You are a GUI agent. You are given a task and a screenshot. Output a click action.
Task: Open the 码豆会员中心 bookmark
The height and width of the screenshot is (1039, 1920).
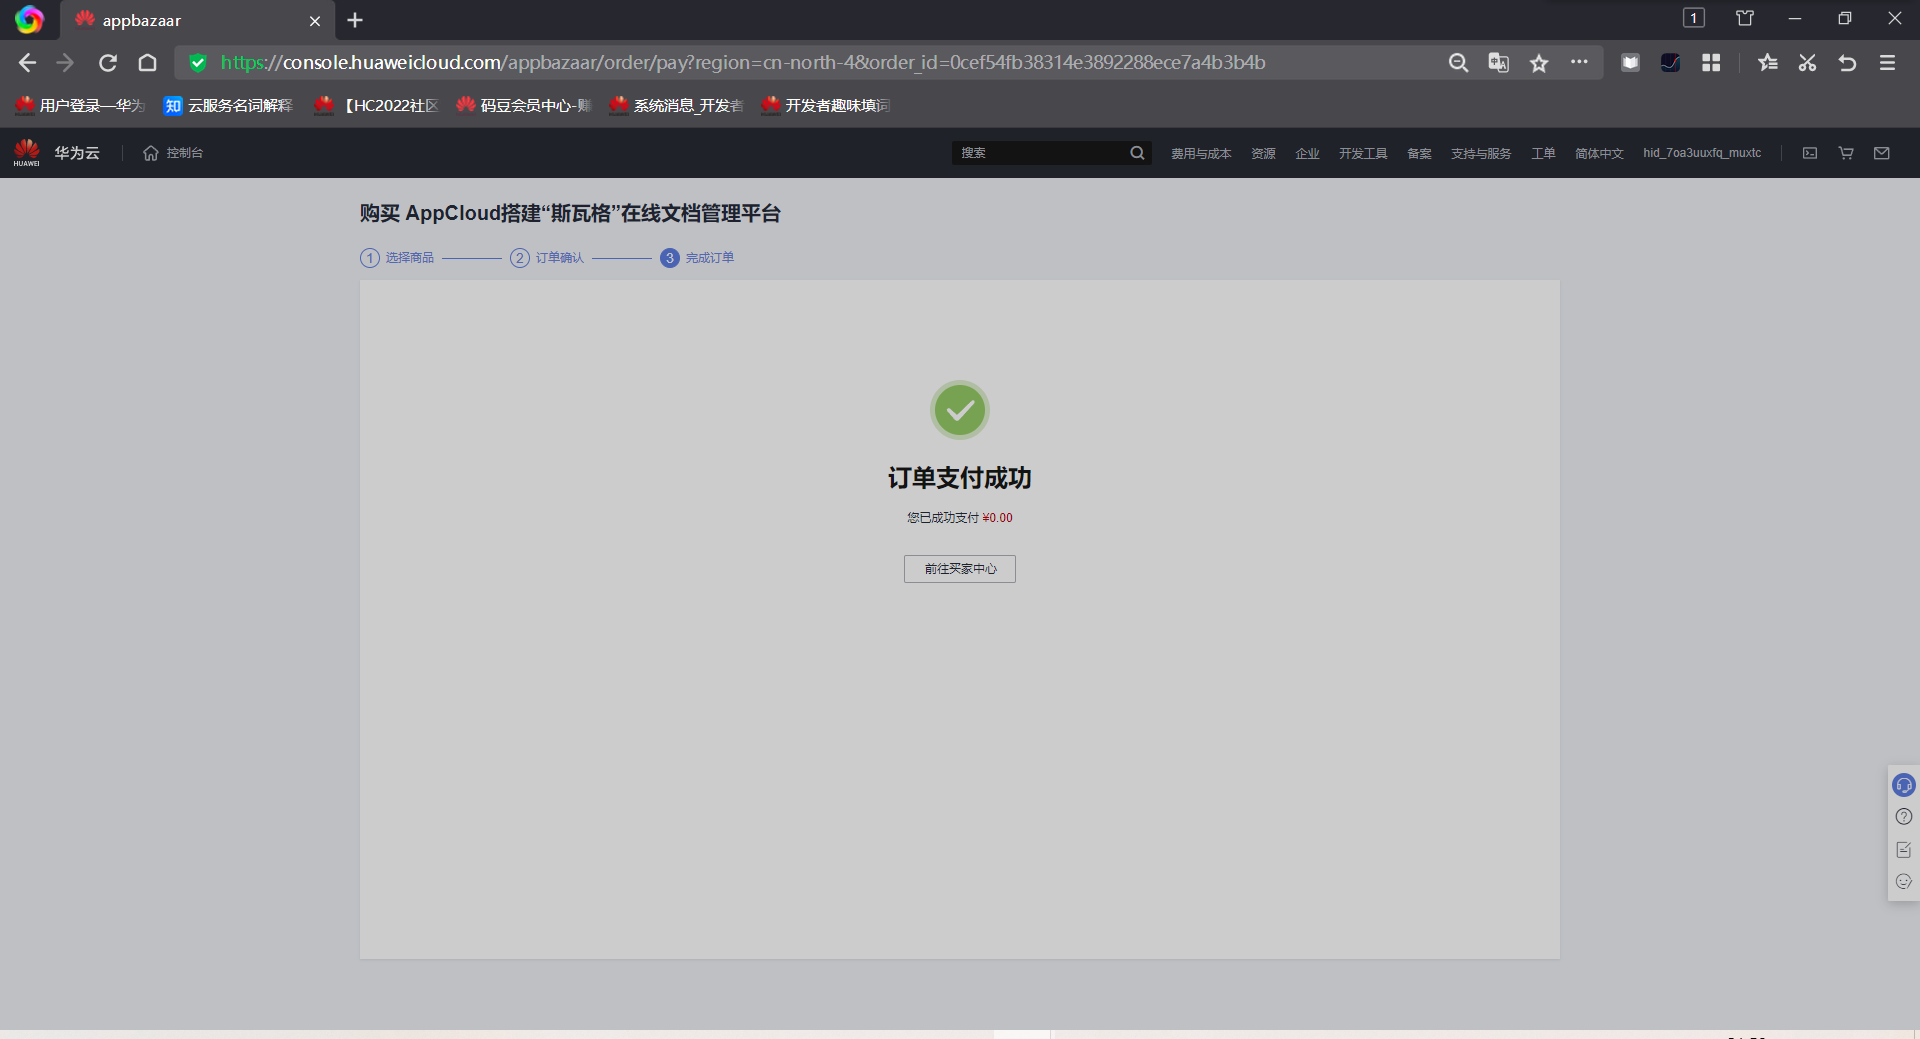coord(524,105)
